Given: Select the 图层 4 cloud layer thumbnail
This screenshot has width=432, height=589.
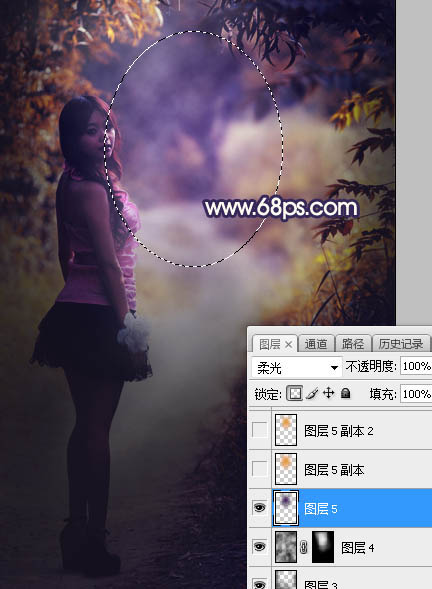Looking at the screenshot, I should click(286, 547).
